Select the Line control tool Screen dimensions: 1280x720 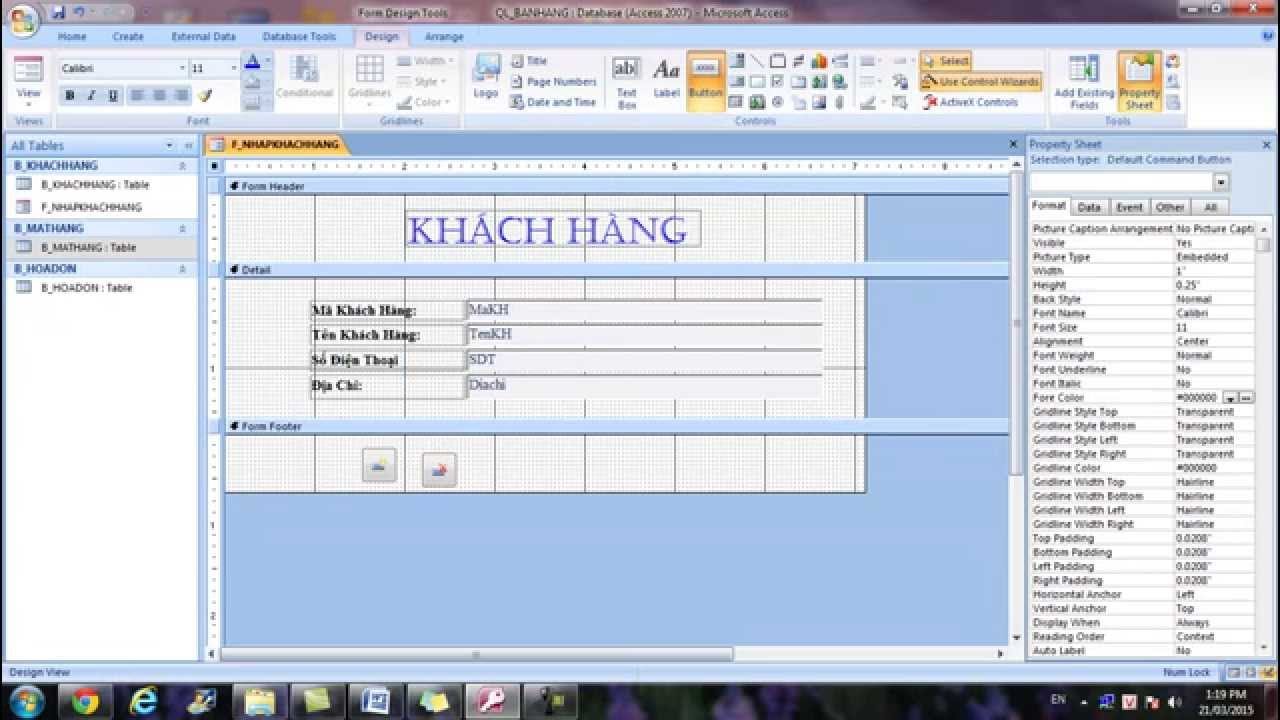coord(757,61)
